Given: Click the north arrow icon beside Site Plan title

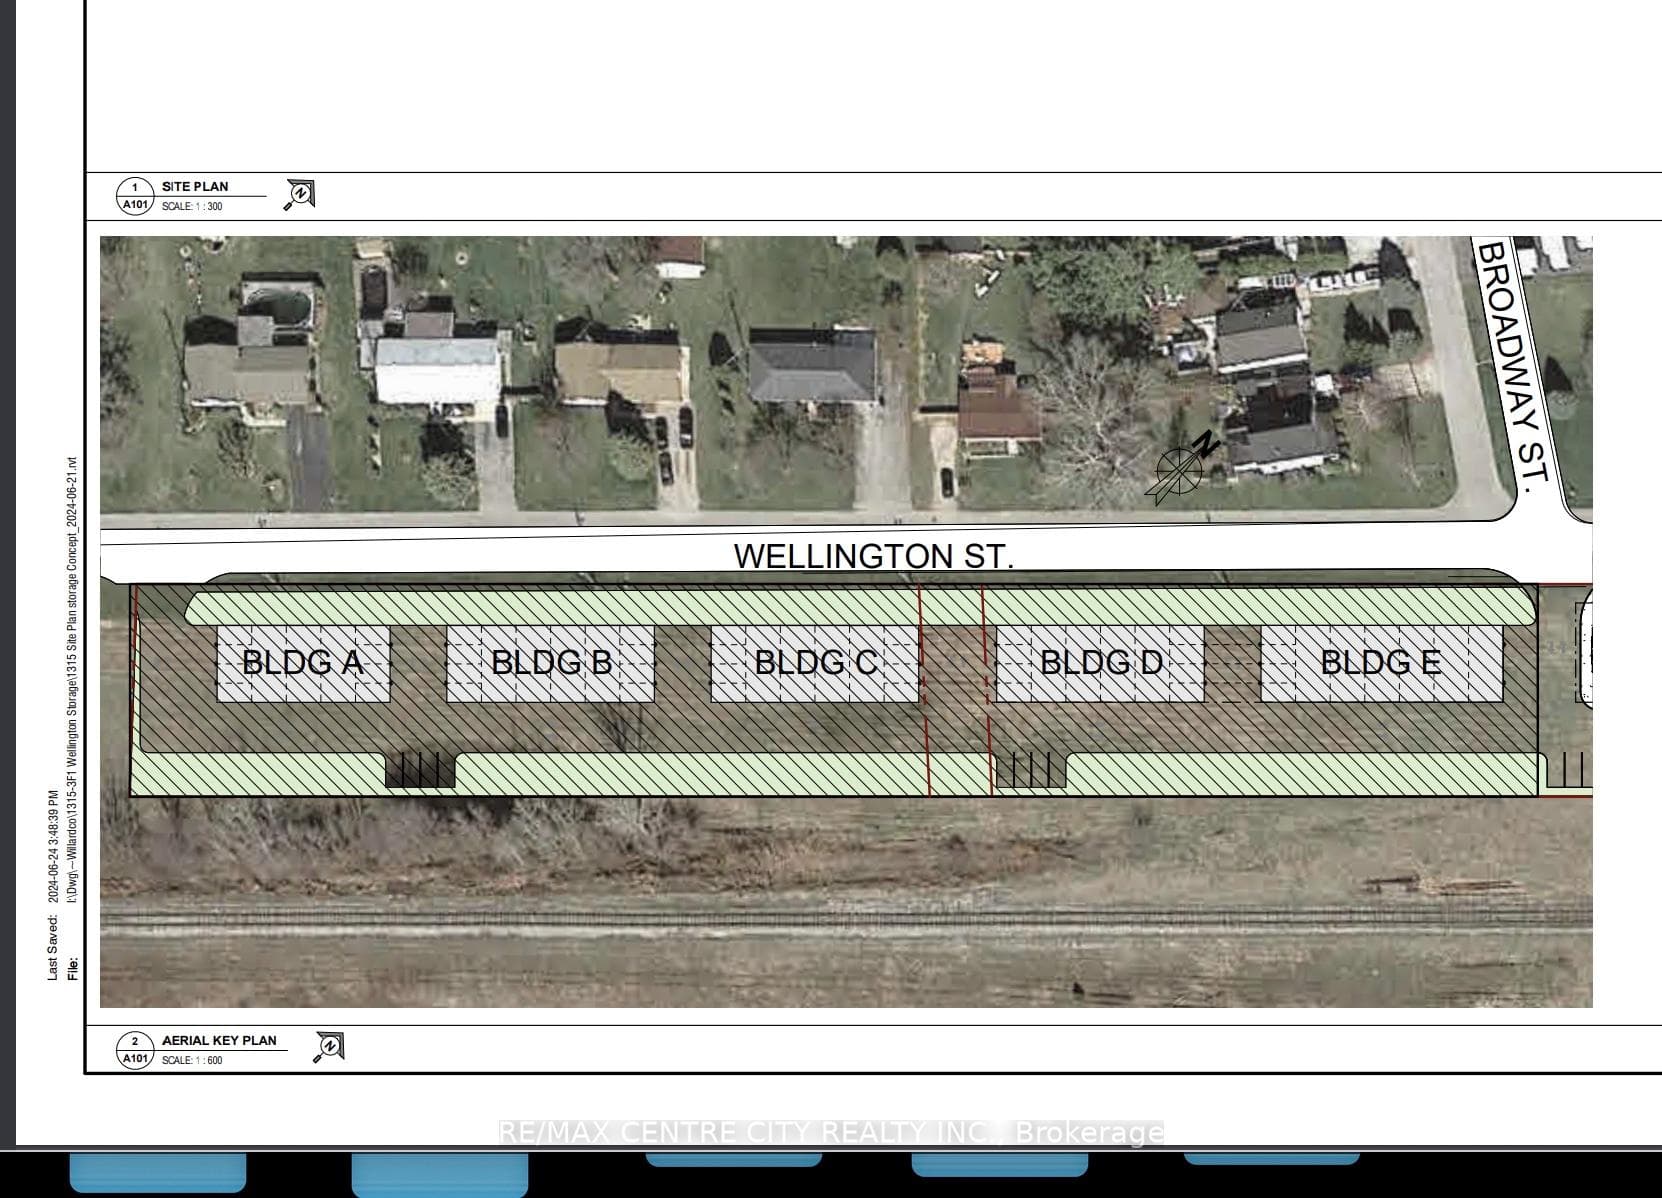Looking at the screenshot, I should coord(300,194).
